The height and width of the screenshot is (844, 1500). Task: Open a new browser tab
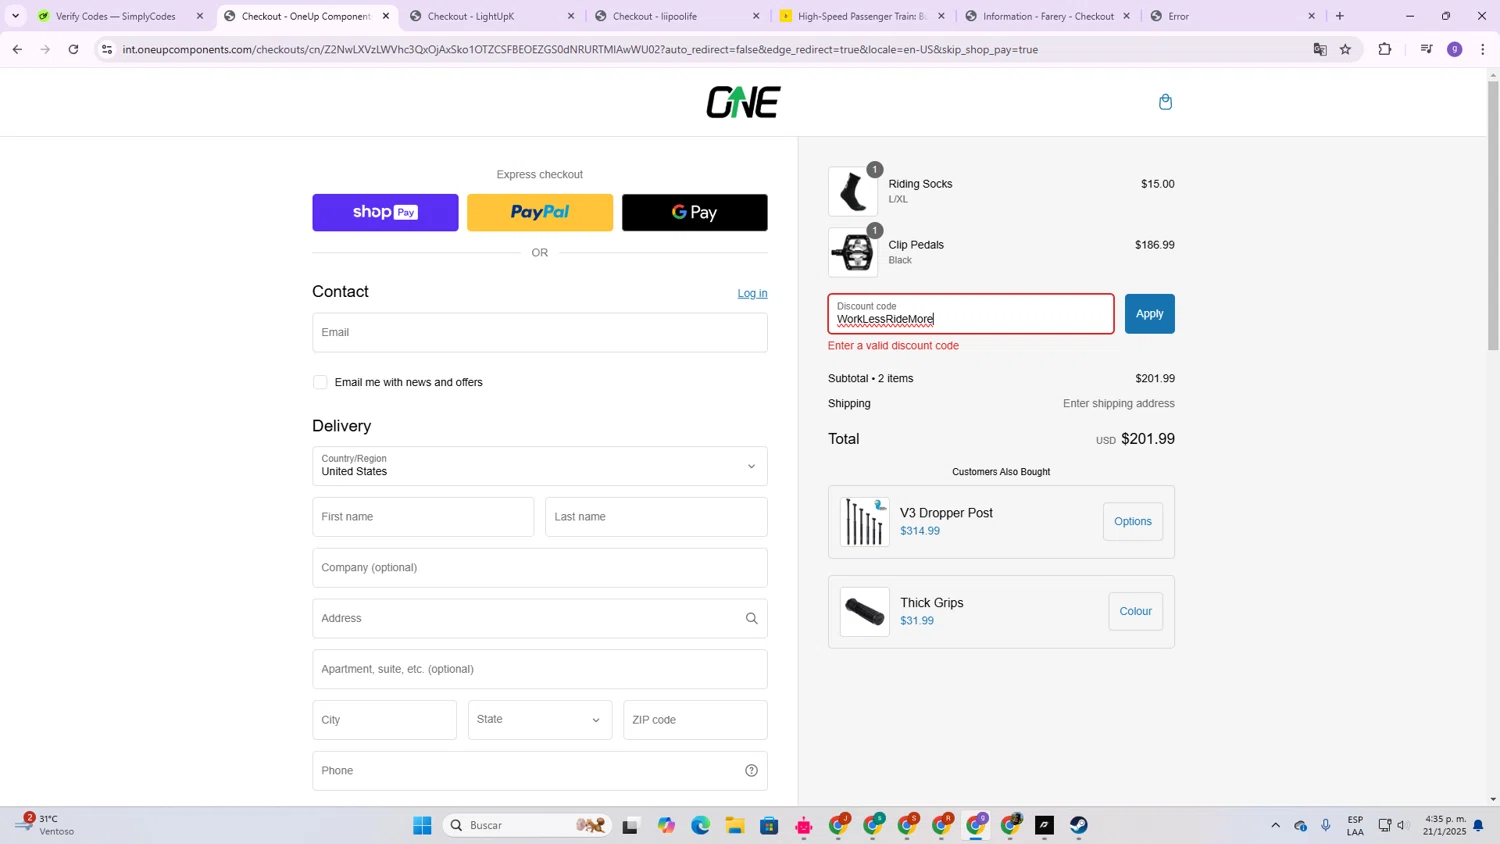pos(1340,16)
